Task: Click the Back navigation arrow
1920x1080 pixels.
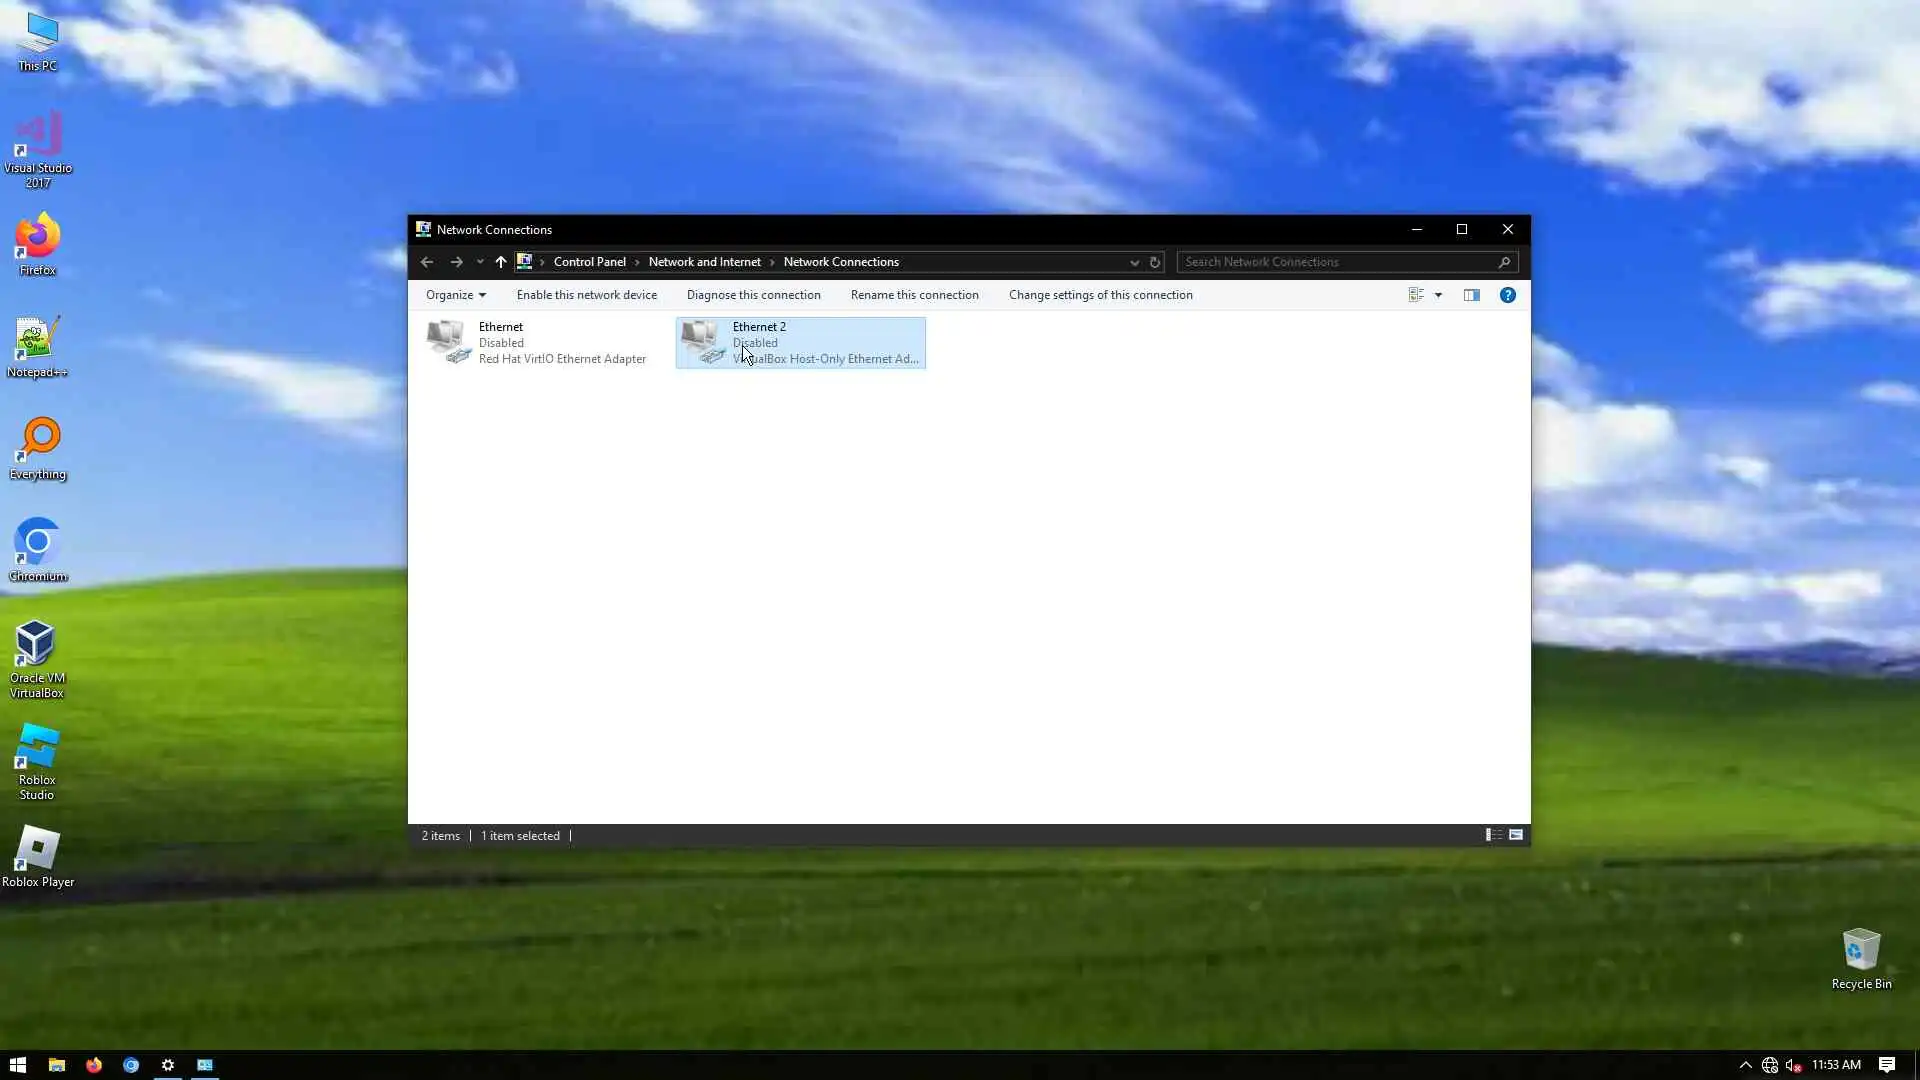Action: pos(427,262)
